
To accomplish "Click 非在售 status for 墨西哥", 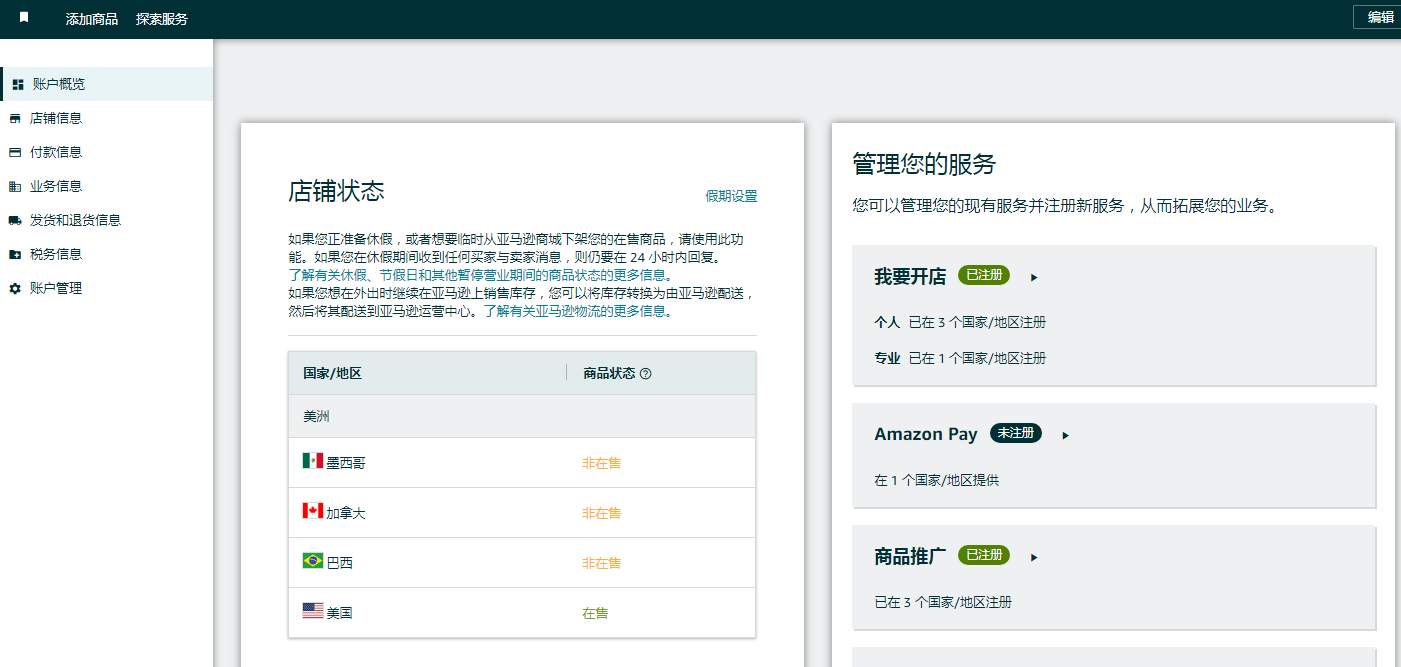I will (x=602, y=463).
